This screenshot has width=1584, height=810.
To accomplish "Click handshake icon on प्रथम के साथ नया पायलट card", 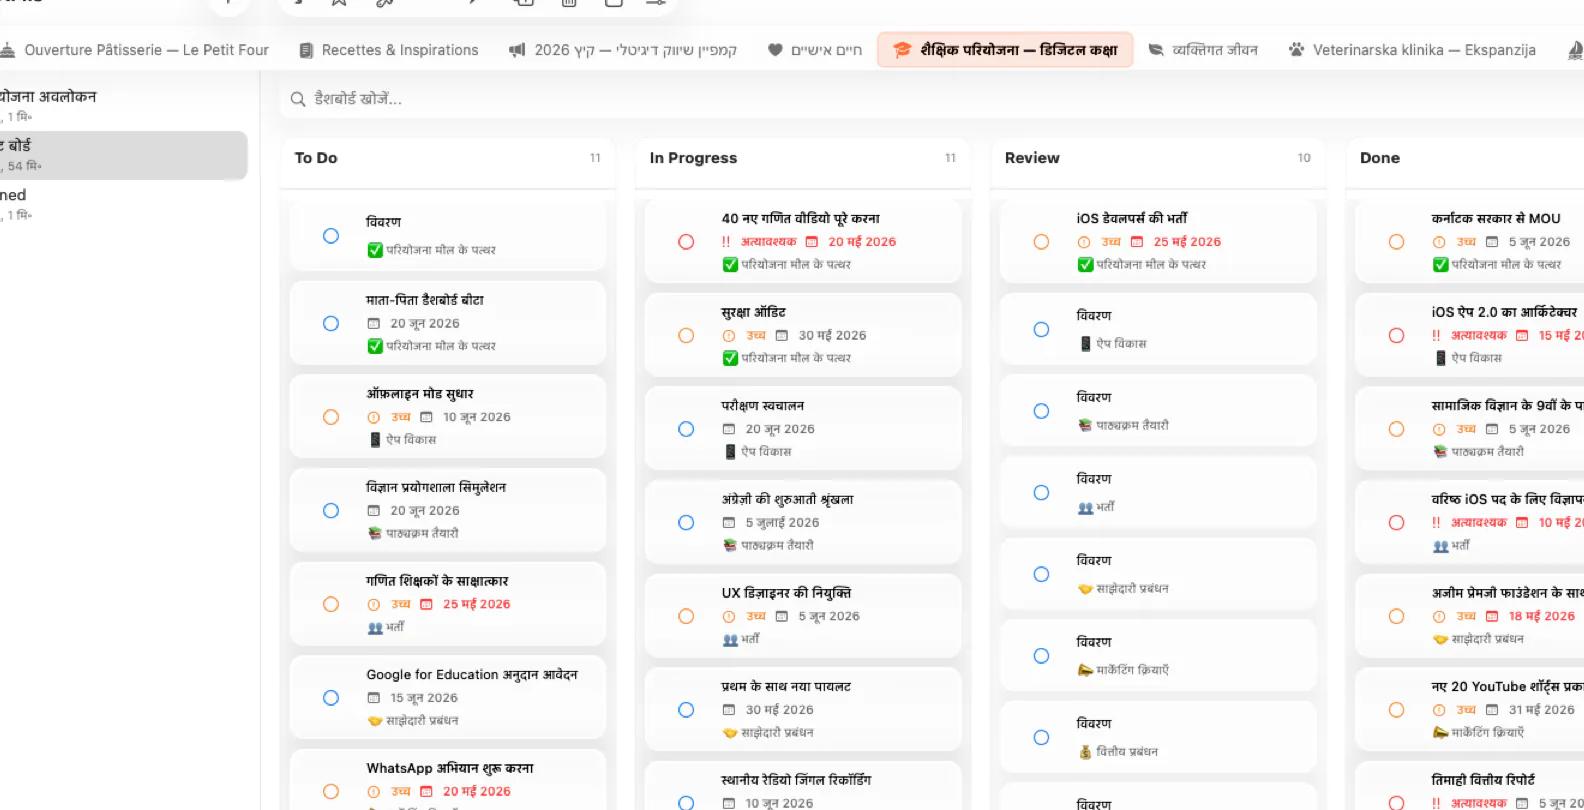I will click(x=730, y=733).
